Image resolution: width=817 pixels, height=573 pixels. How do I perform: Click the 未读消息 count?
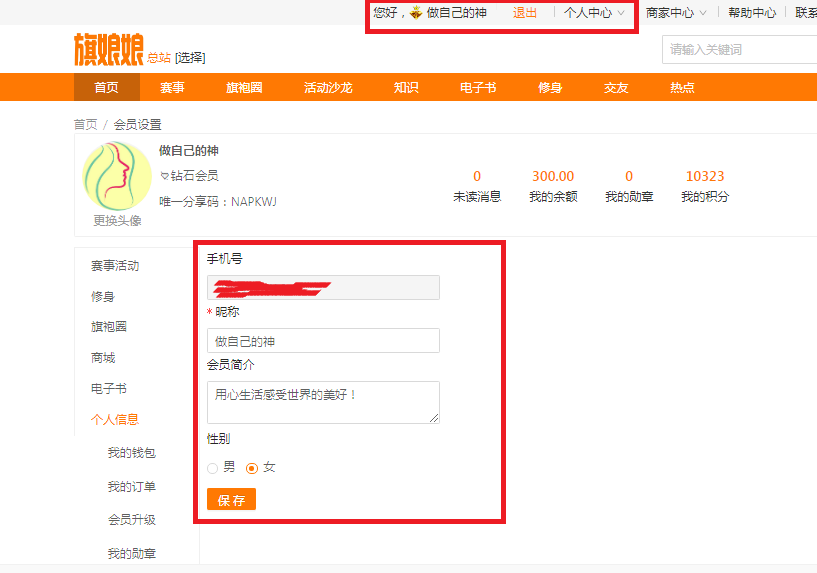(x=477, y=176)
